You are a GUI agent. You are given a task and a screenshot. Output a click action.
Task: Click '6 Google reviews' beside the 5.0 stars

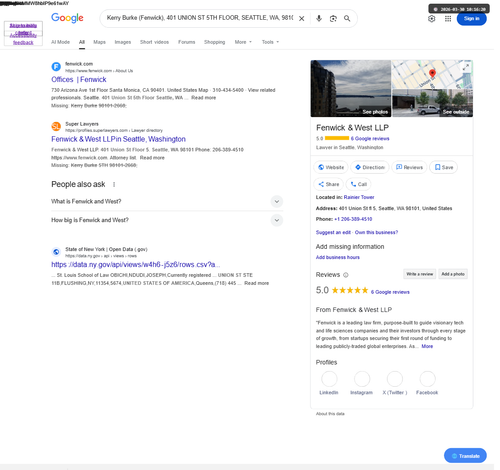pos(390,292)
